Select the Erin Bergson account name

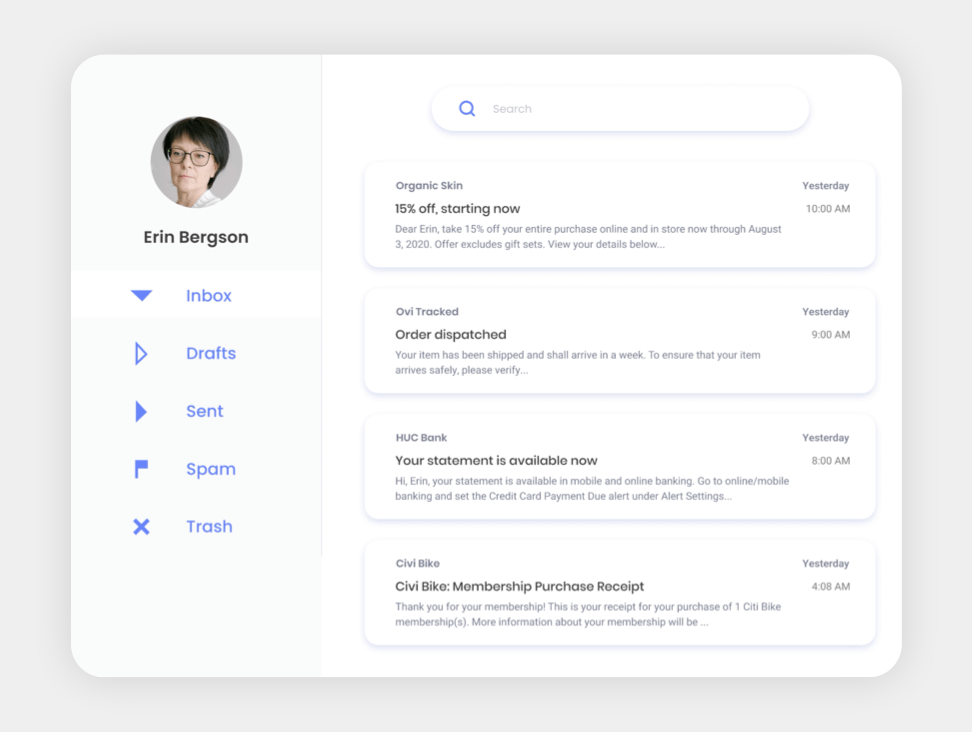(x=196, y=237)
